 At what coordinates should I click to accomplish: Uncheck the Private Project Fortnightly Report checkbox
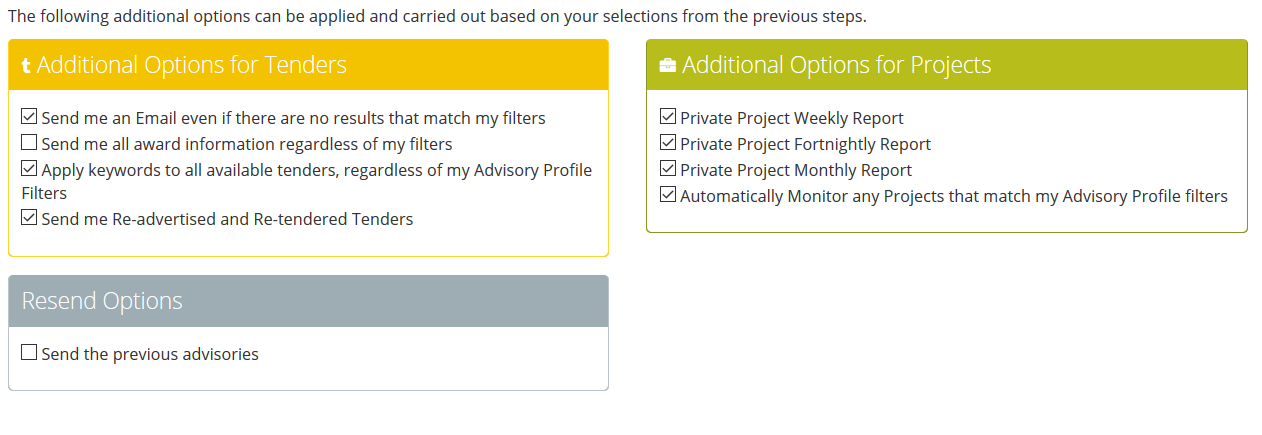pos(668,143)
